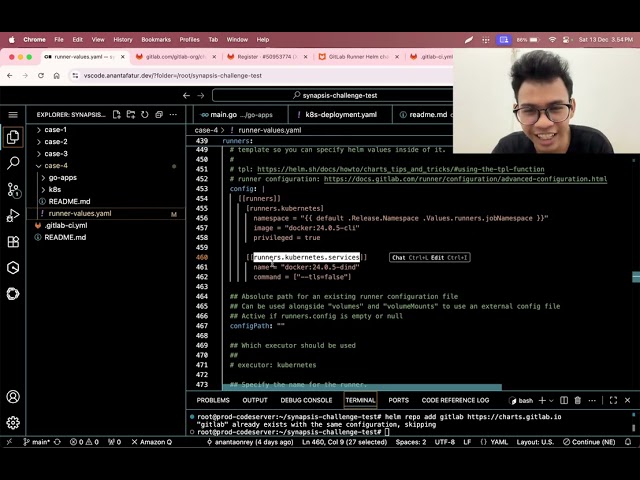Go back in Chrome browser
This screenshot has height=480, width=640.
pos(10,76)
